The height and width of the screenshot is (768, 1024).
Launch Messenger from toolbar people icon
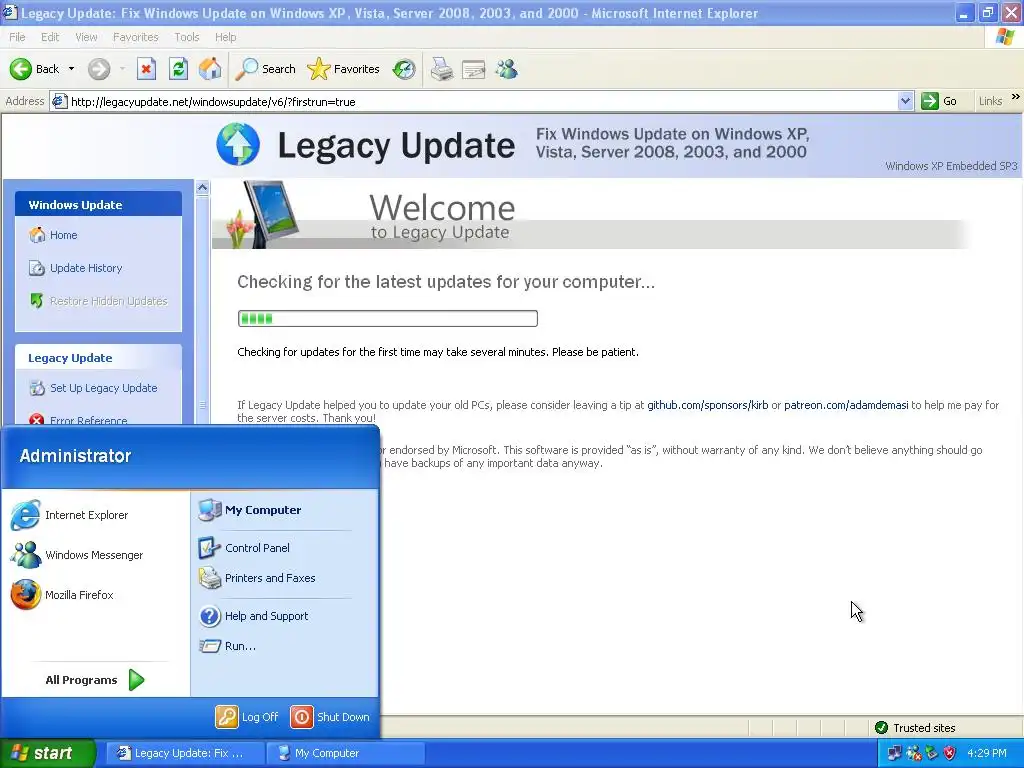[x=506, y=69]
